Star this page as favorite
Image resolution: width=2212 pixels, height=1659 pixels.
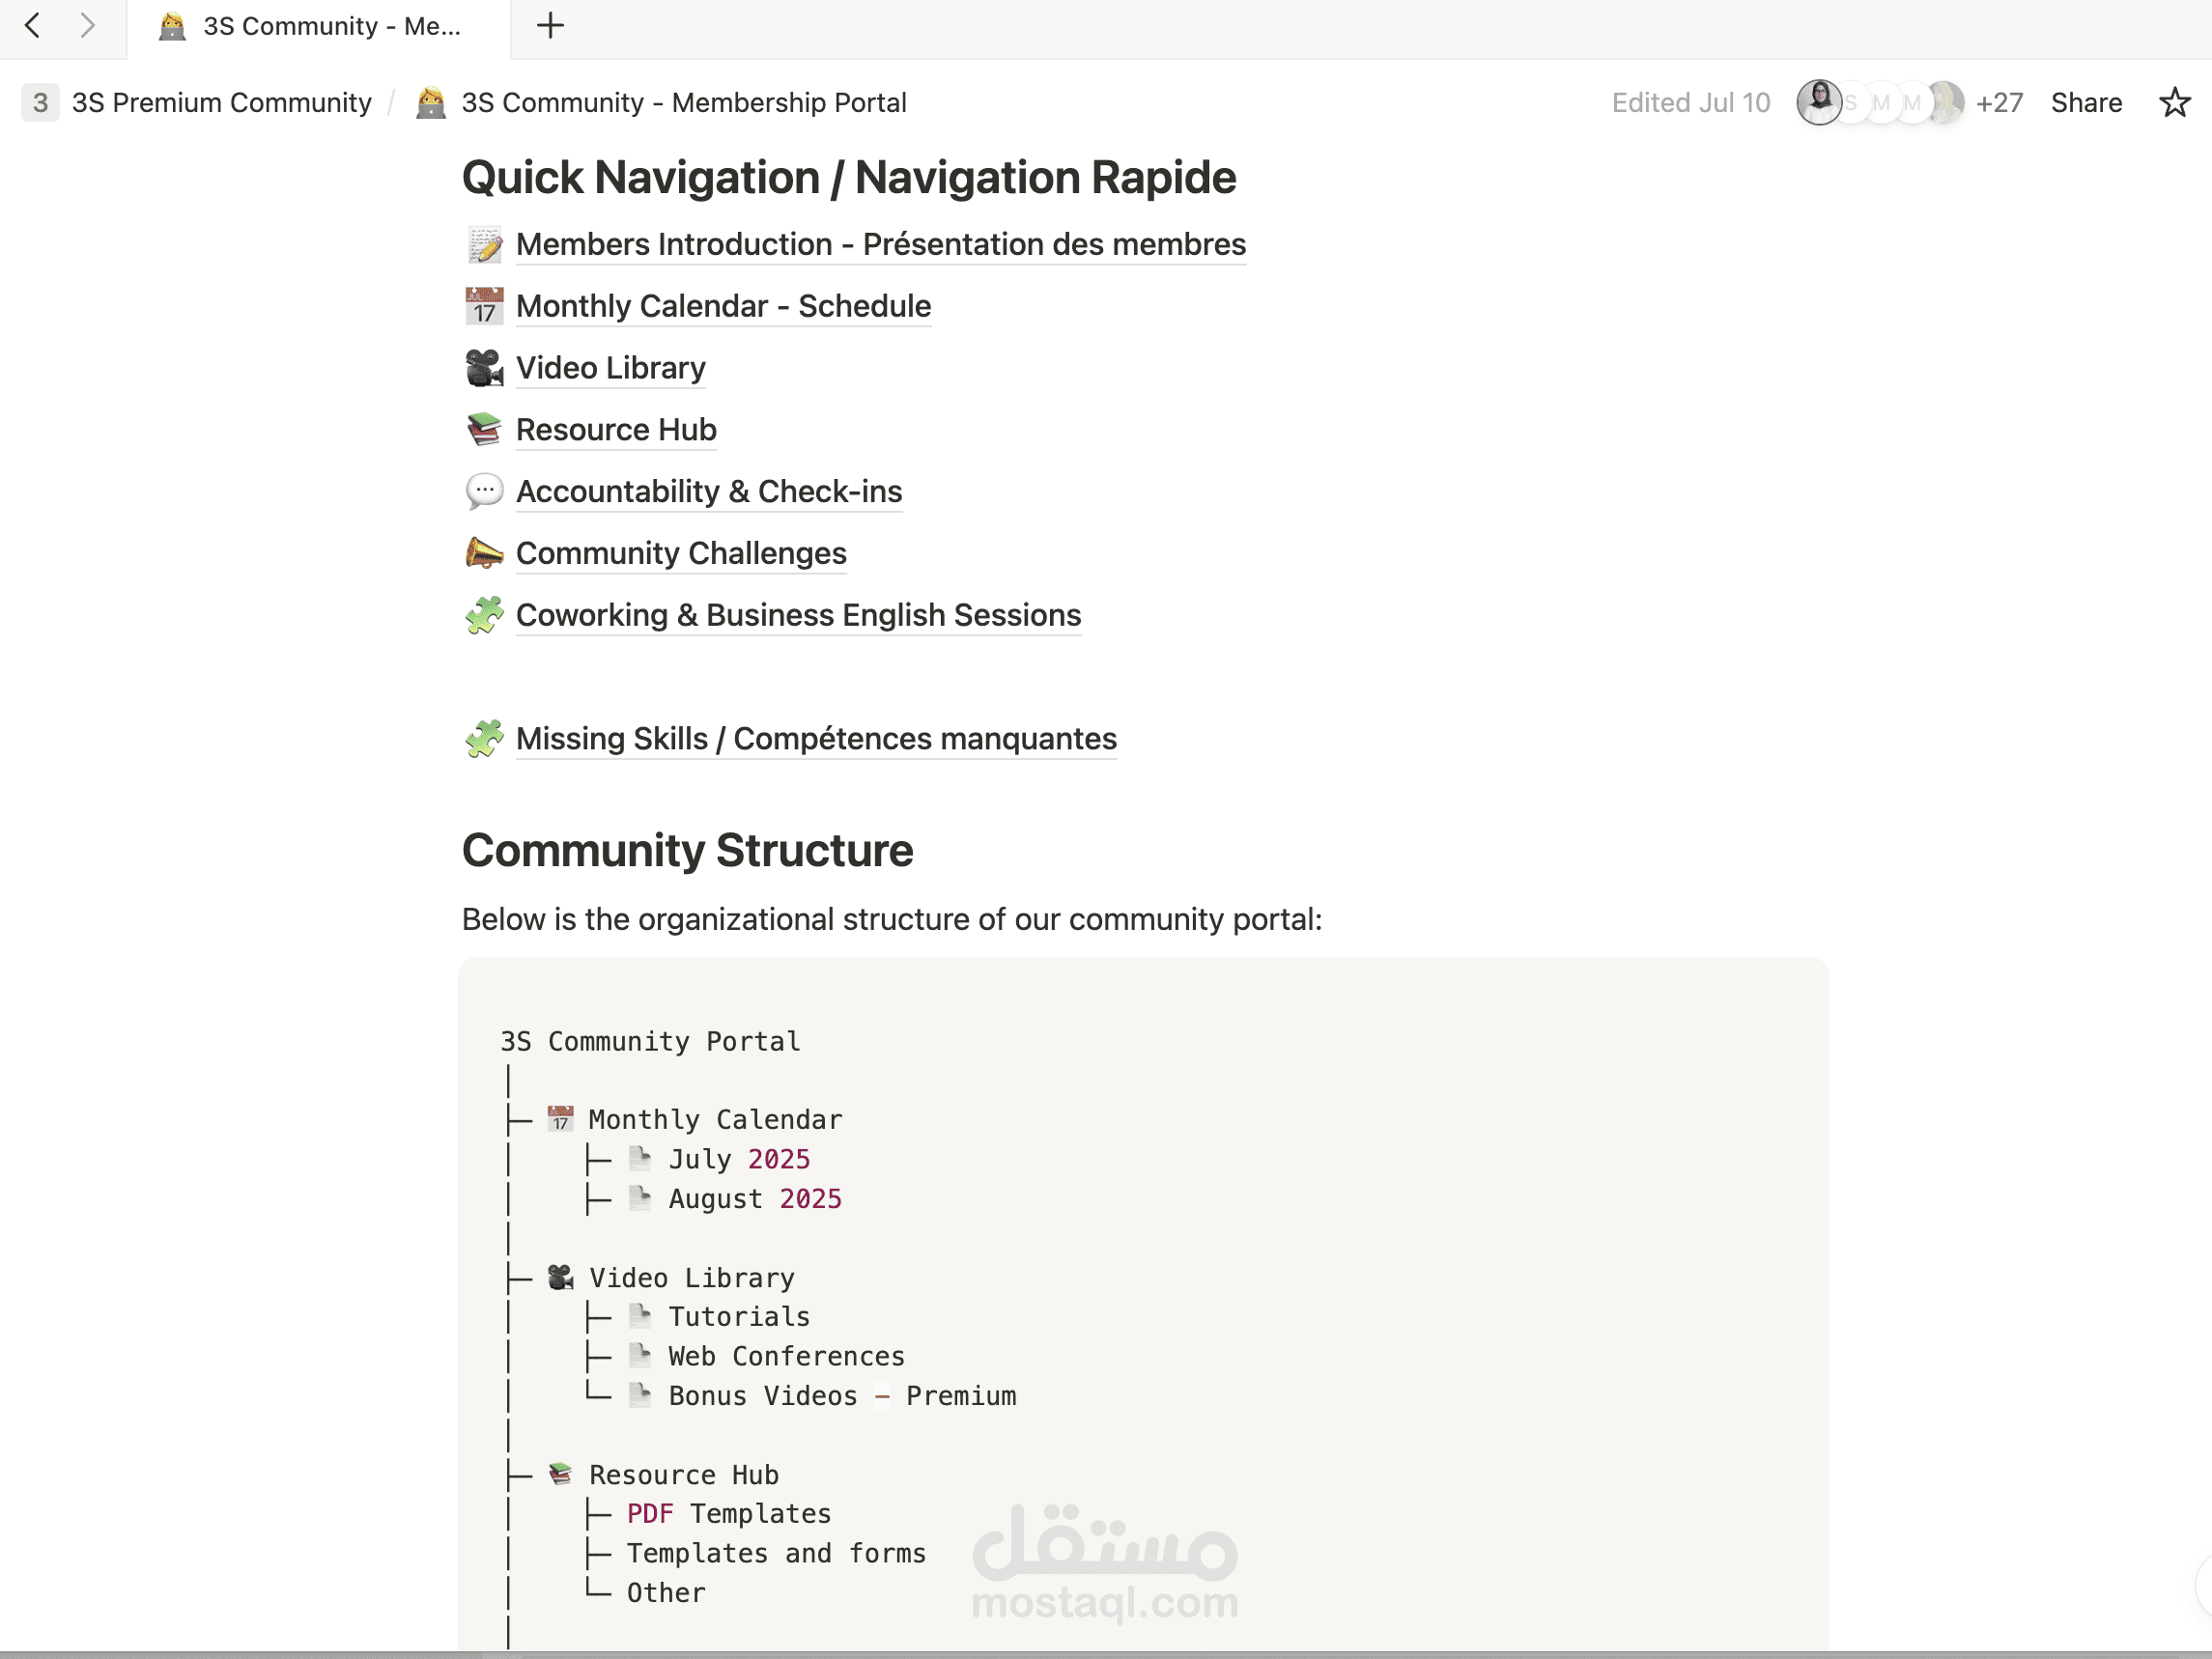(x=2174, y=103)
